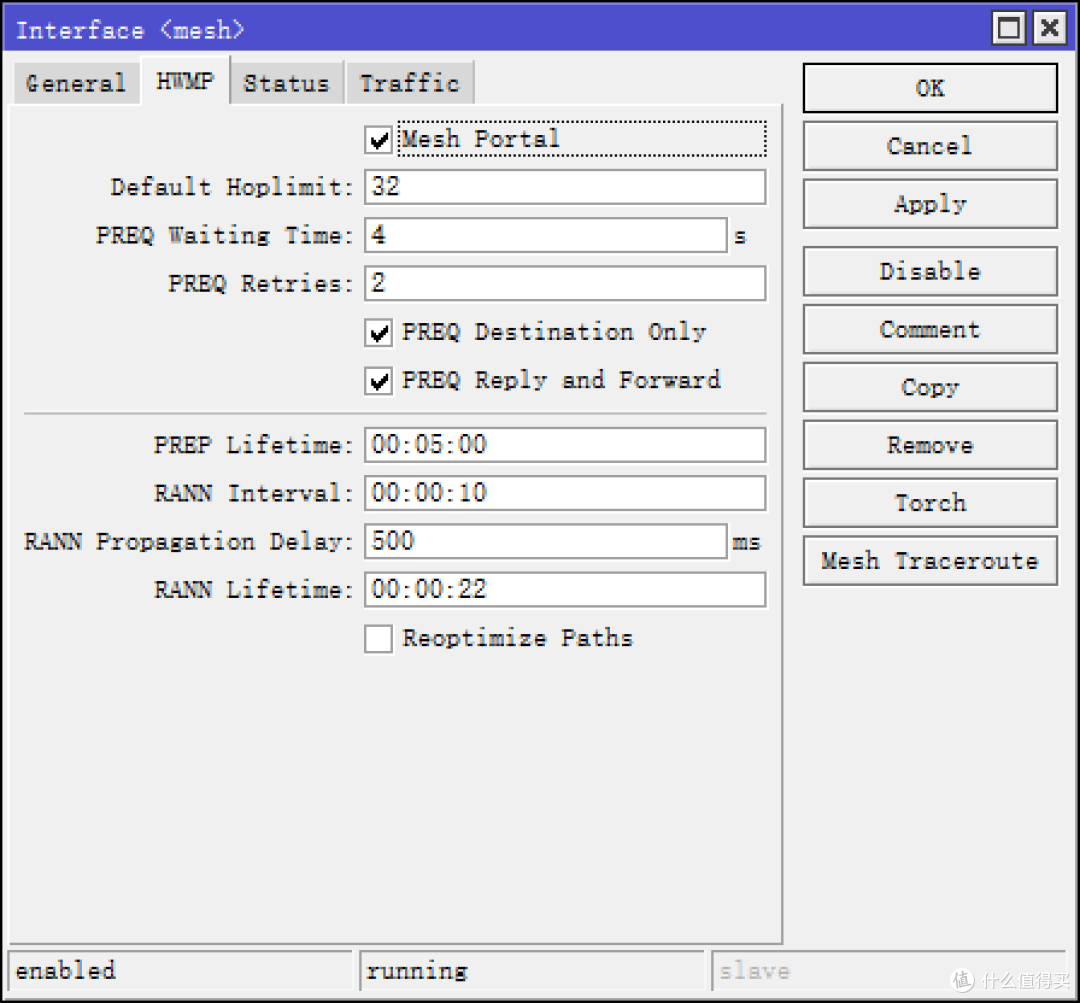Enable Reoptimize Paths option
The width and height of the screenshot is (1080, 1003).
click(x=378, y=639)
